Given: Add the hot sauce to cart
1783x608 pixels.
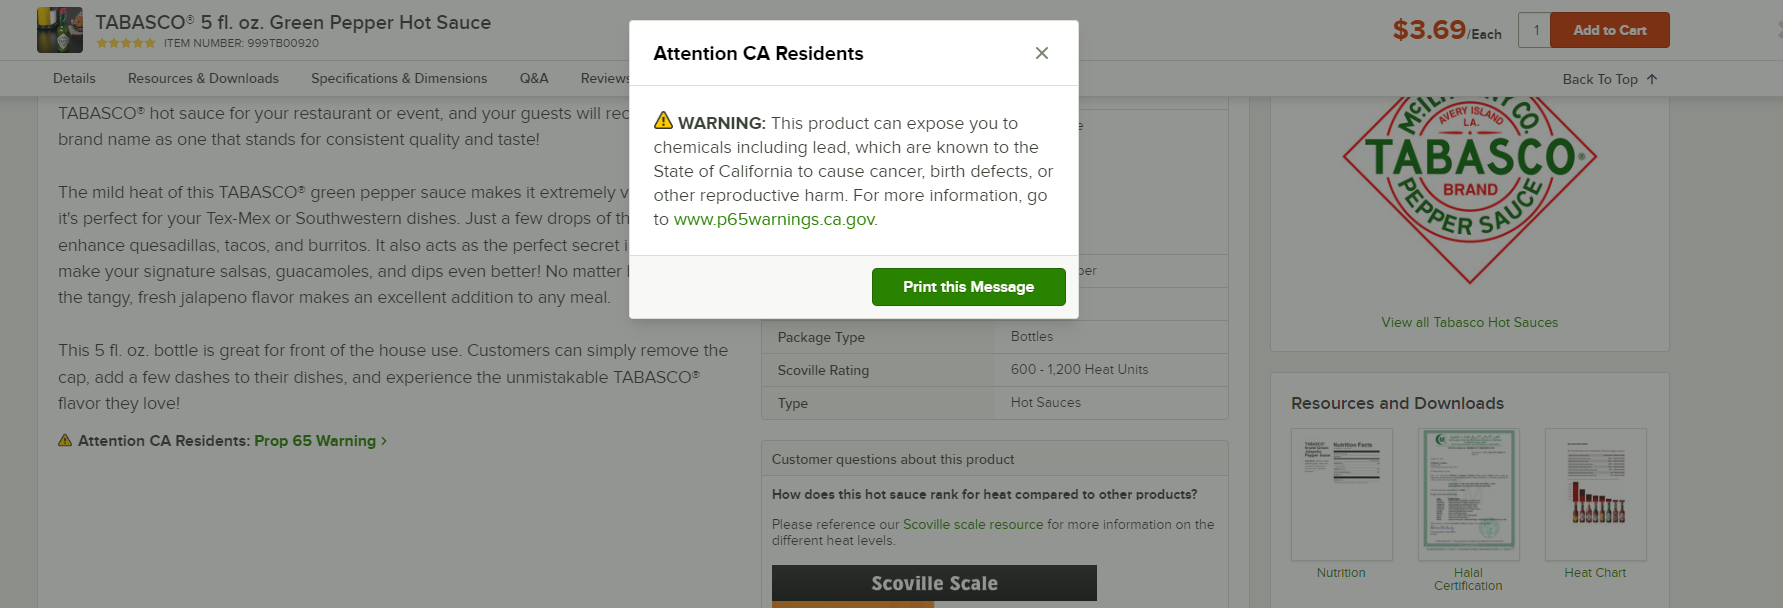Looking at the screenshot, I should point(1609,30).
